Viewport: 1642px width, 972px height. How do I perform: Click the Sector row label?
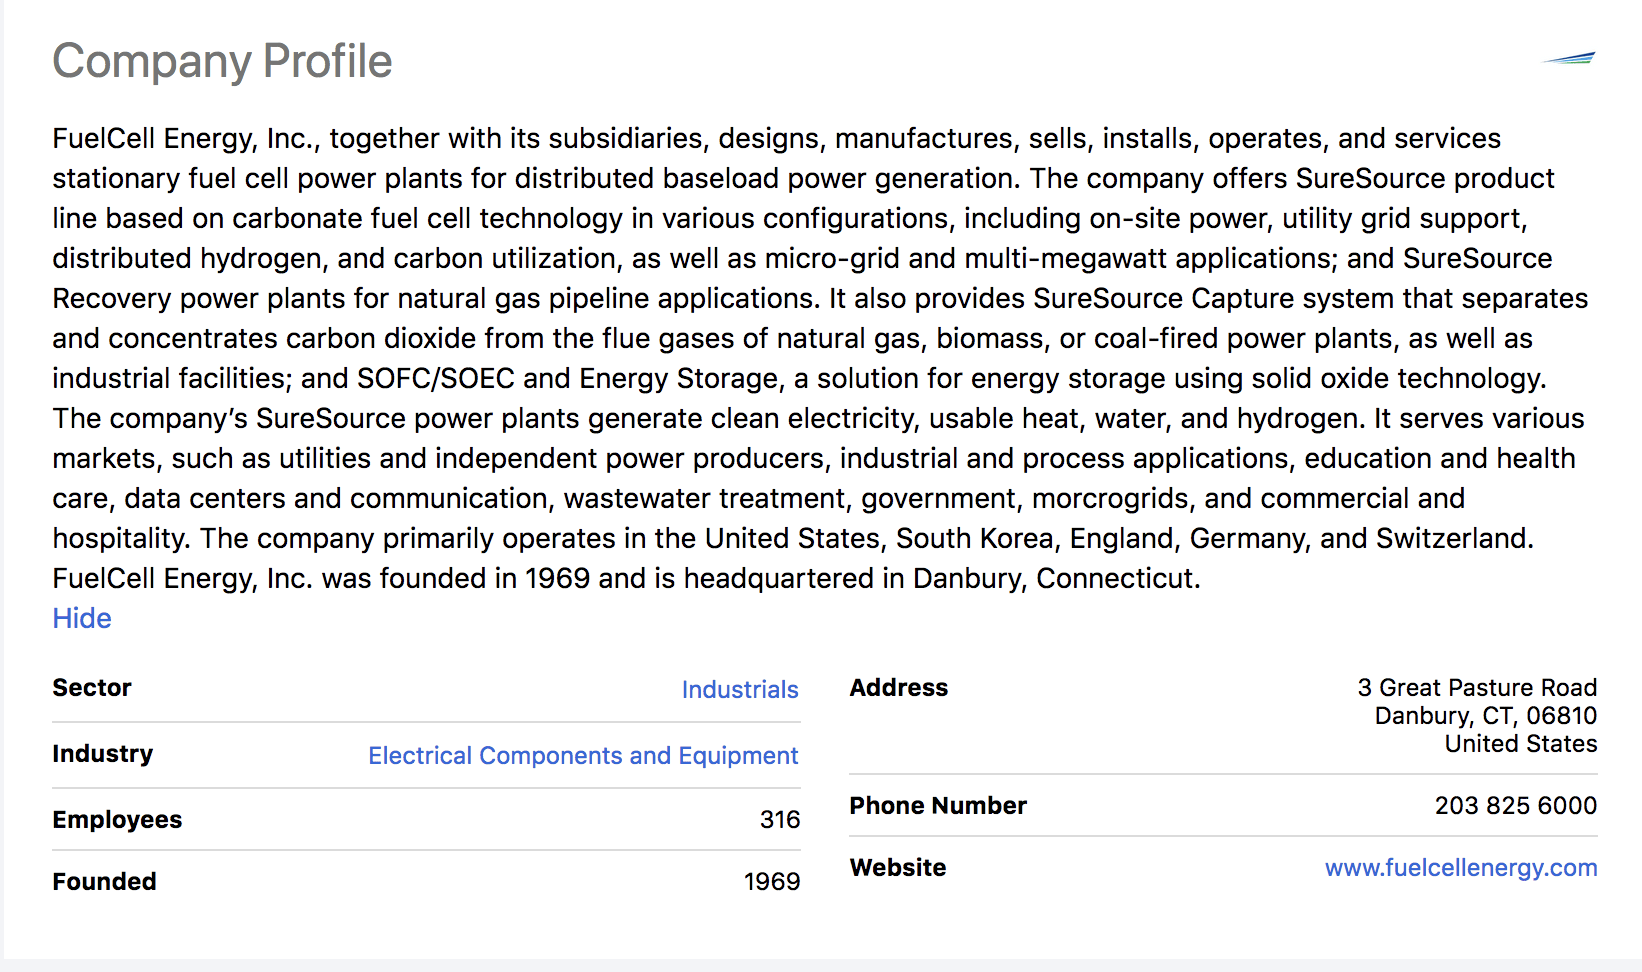[x=92, y=687]
